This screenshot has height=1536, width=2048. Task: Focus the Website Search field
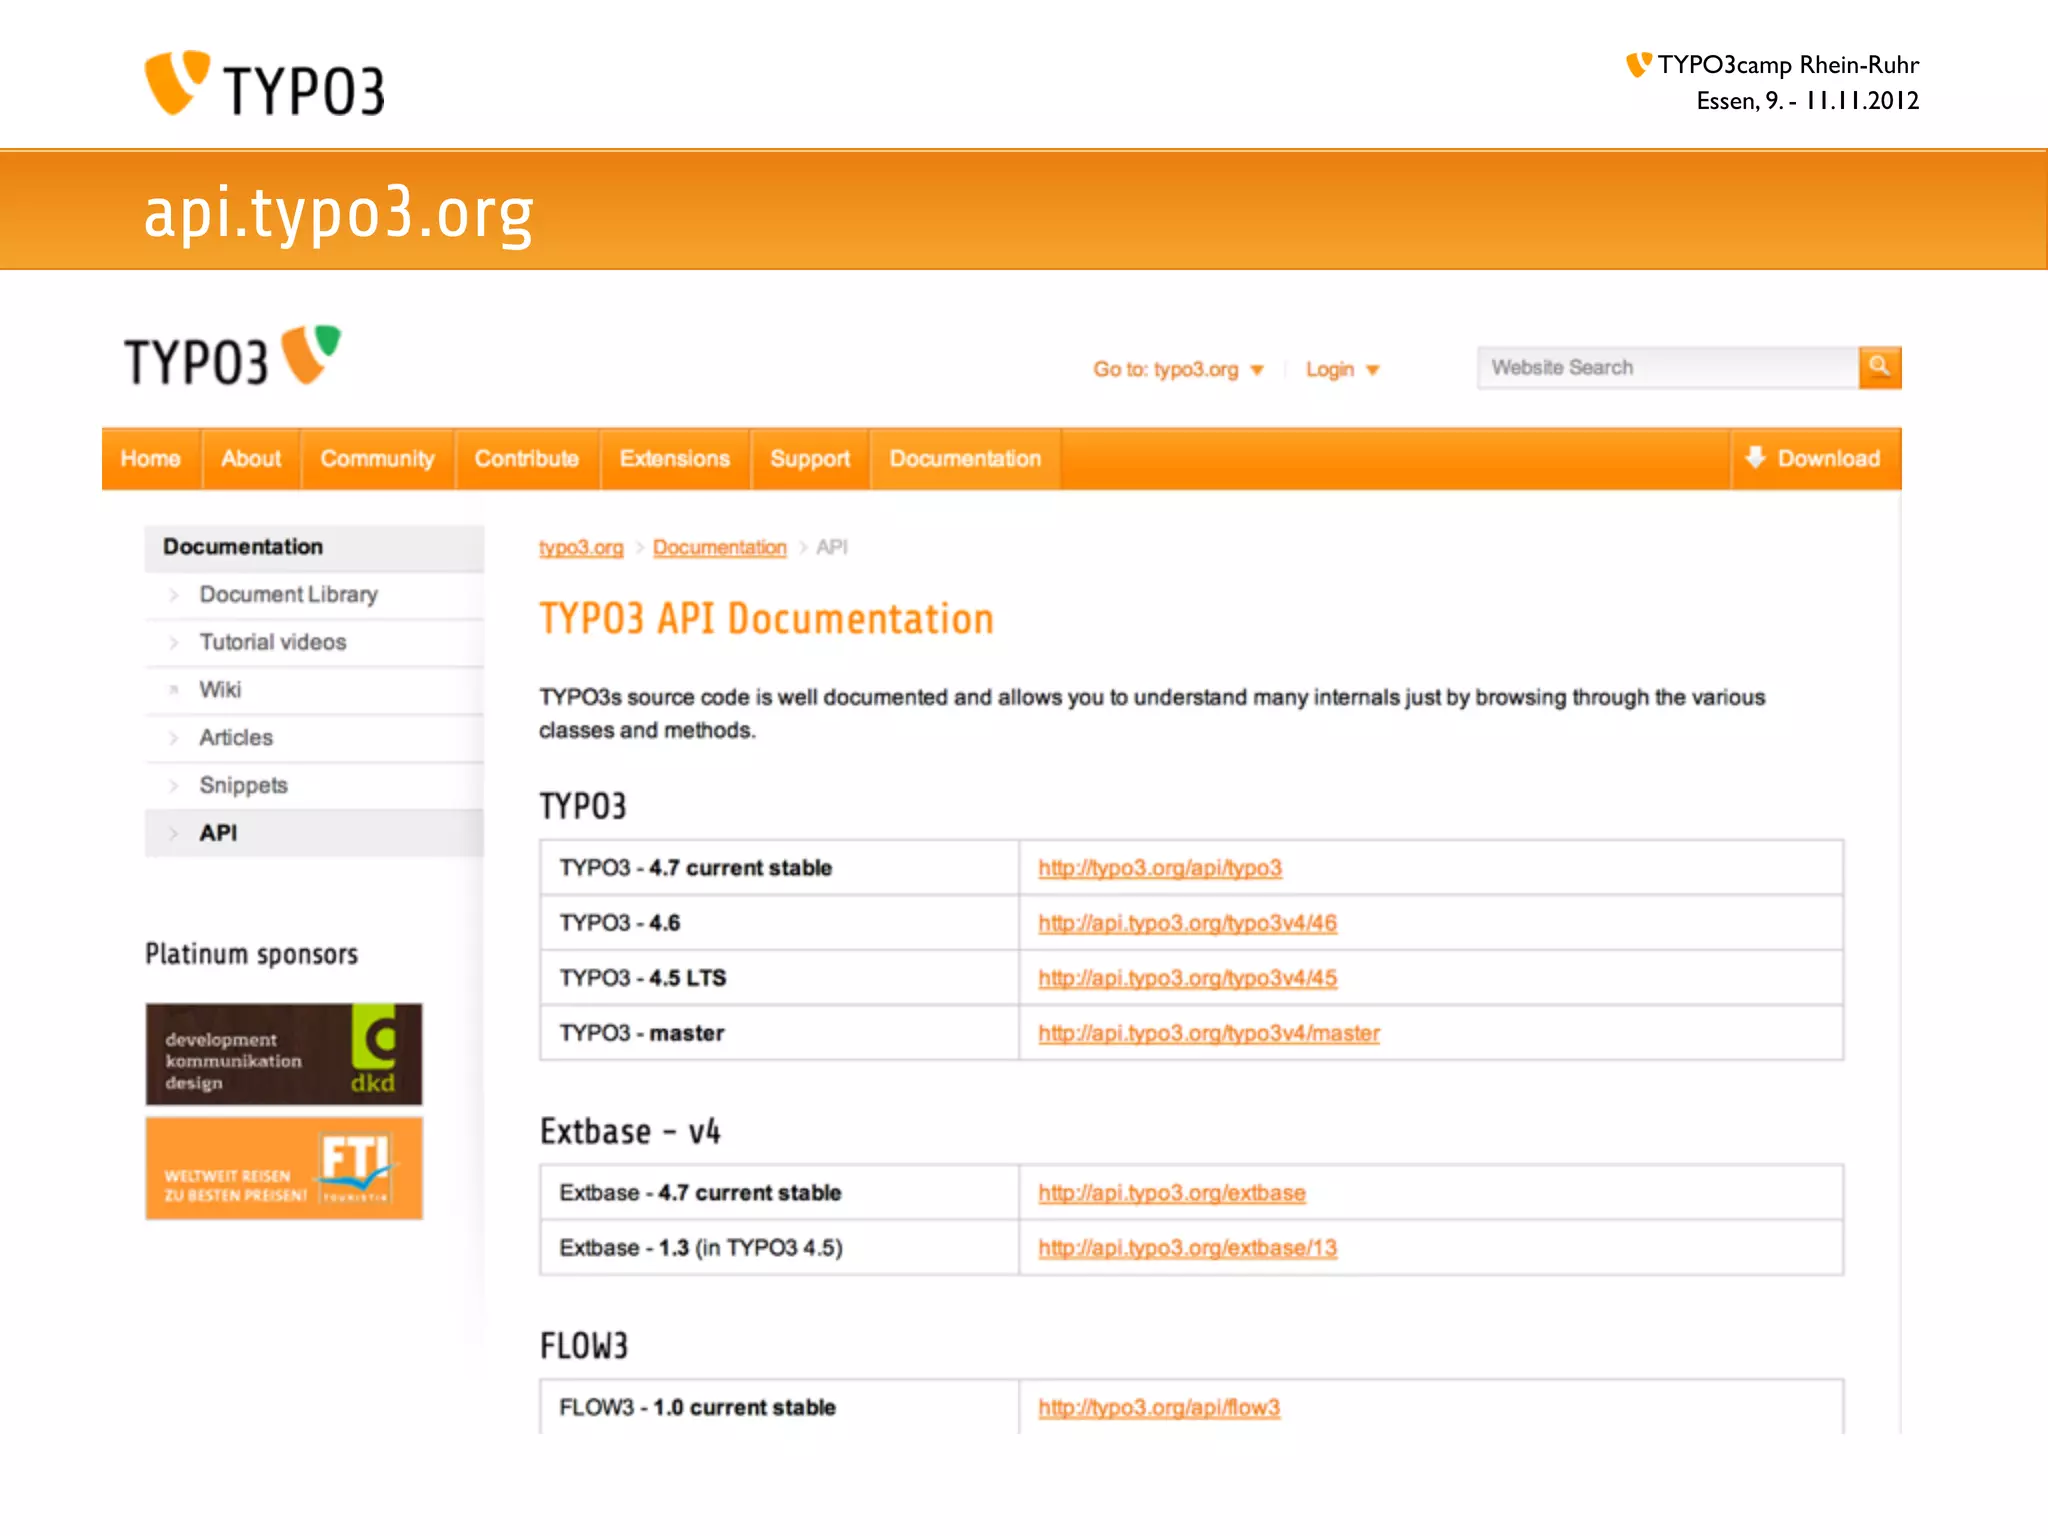coord(1668,367)
